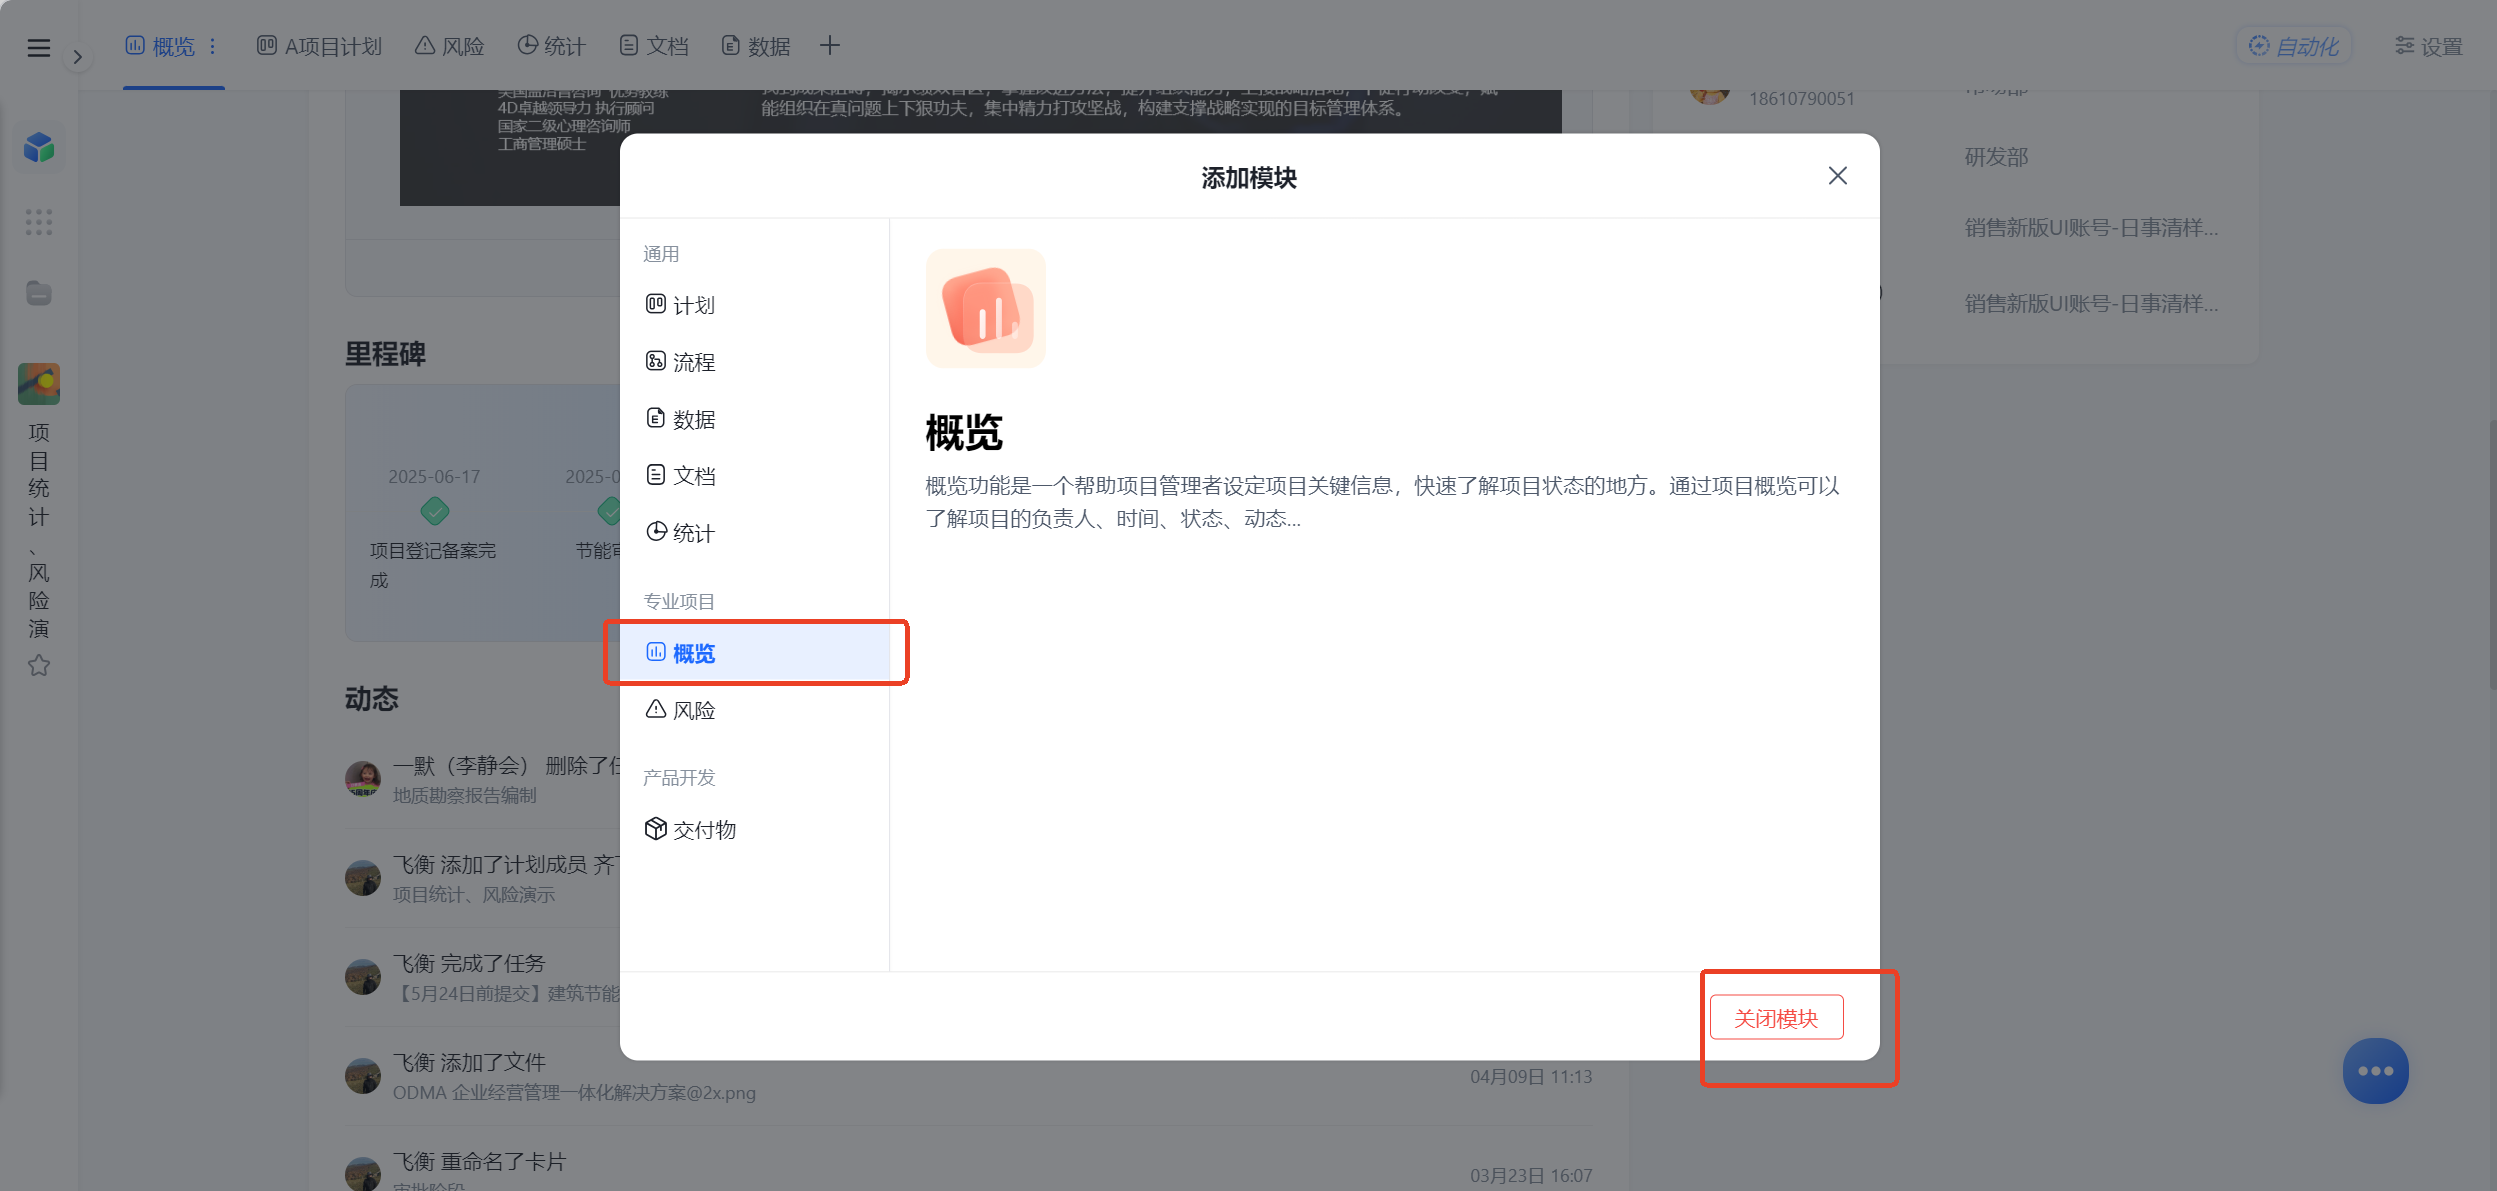Click the 飞衡 重命名了卡片 activity entry
The width and height of the screenshot is (2497, 1191).
(968, 1160)
